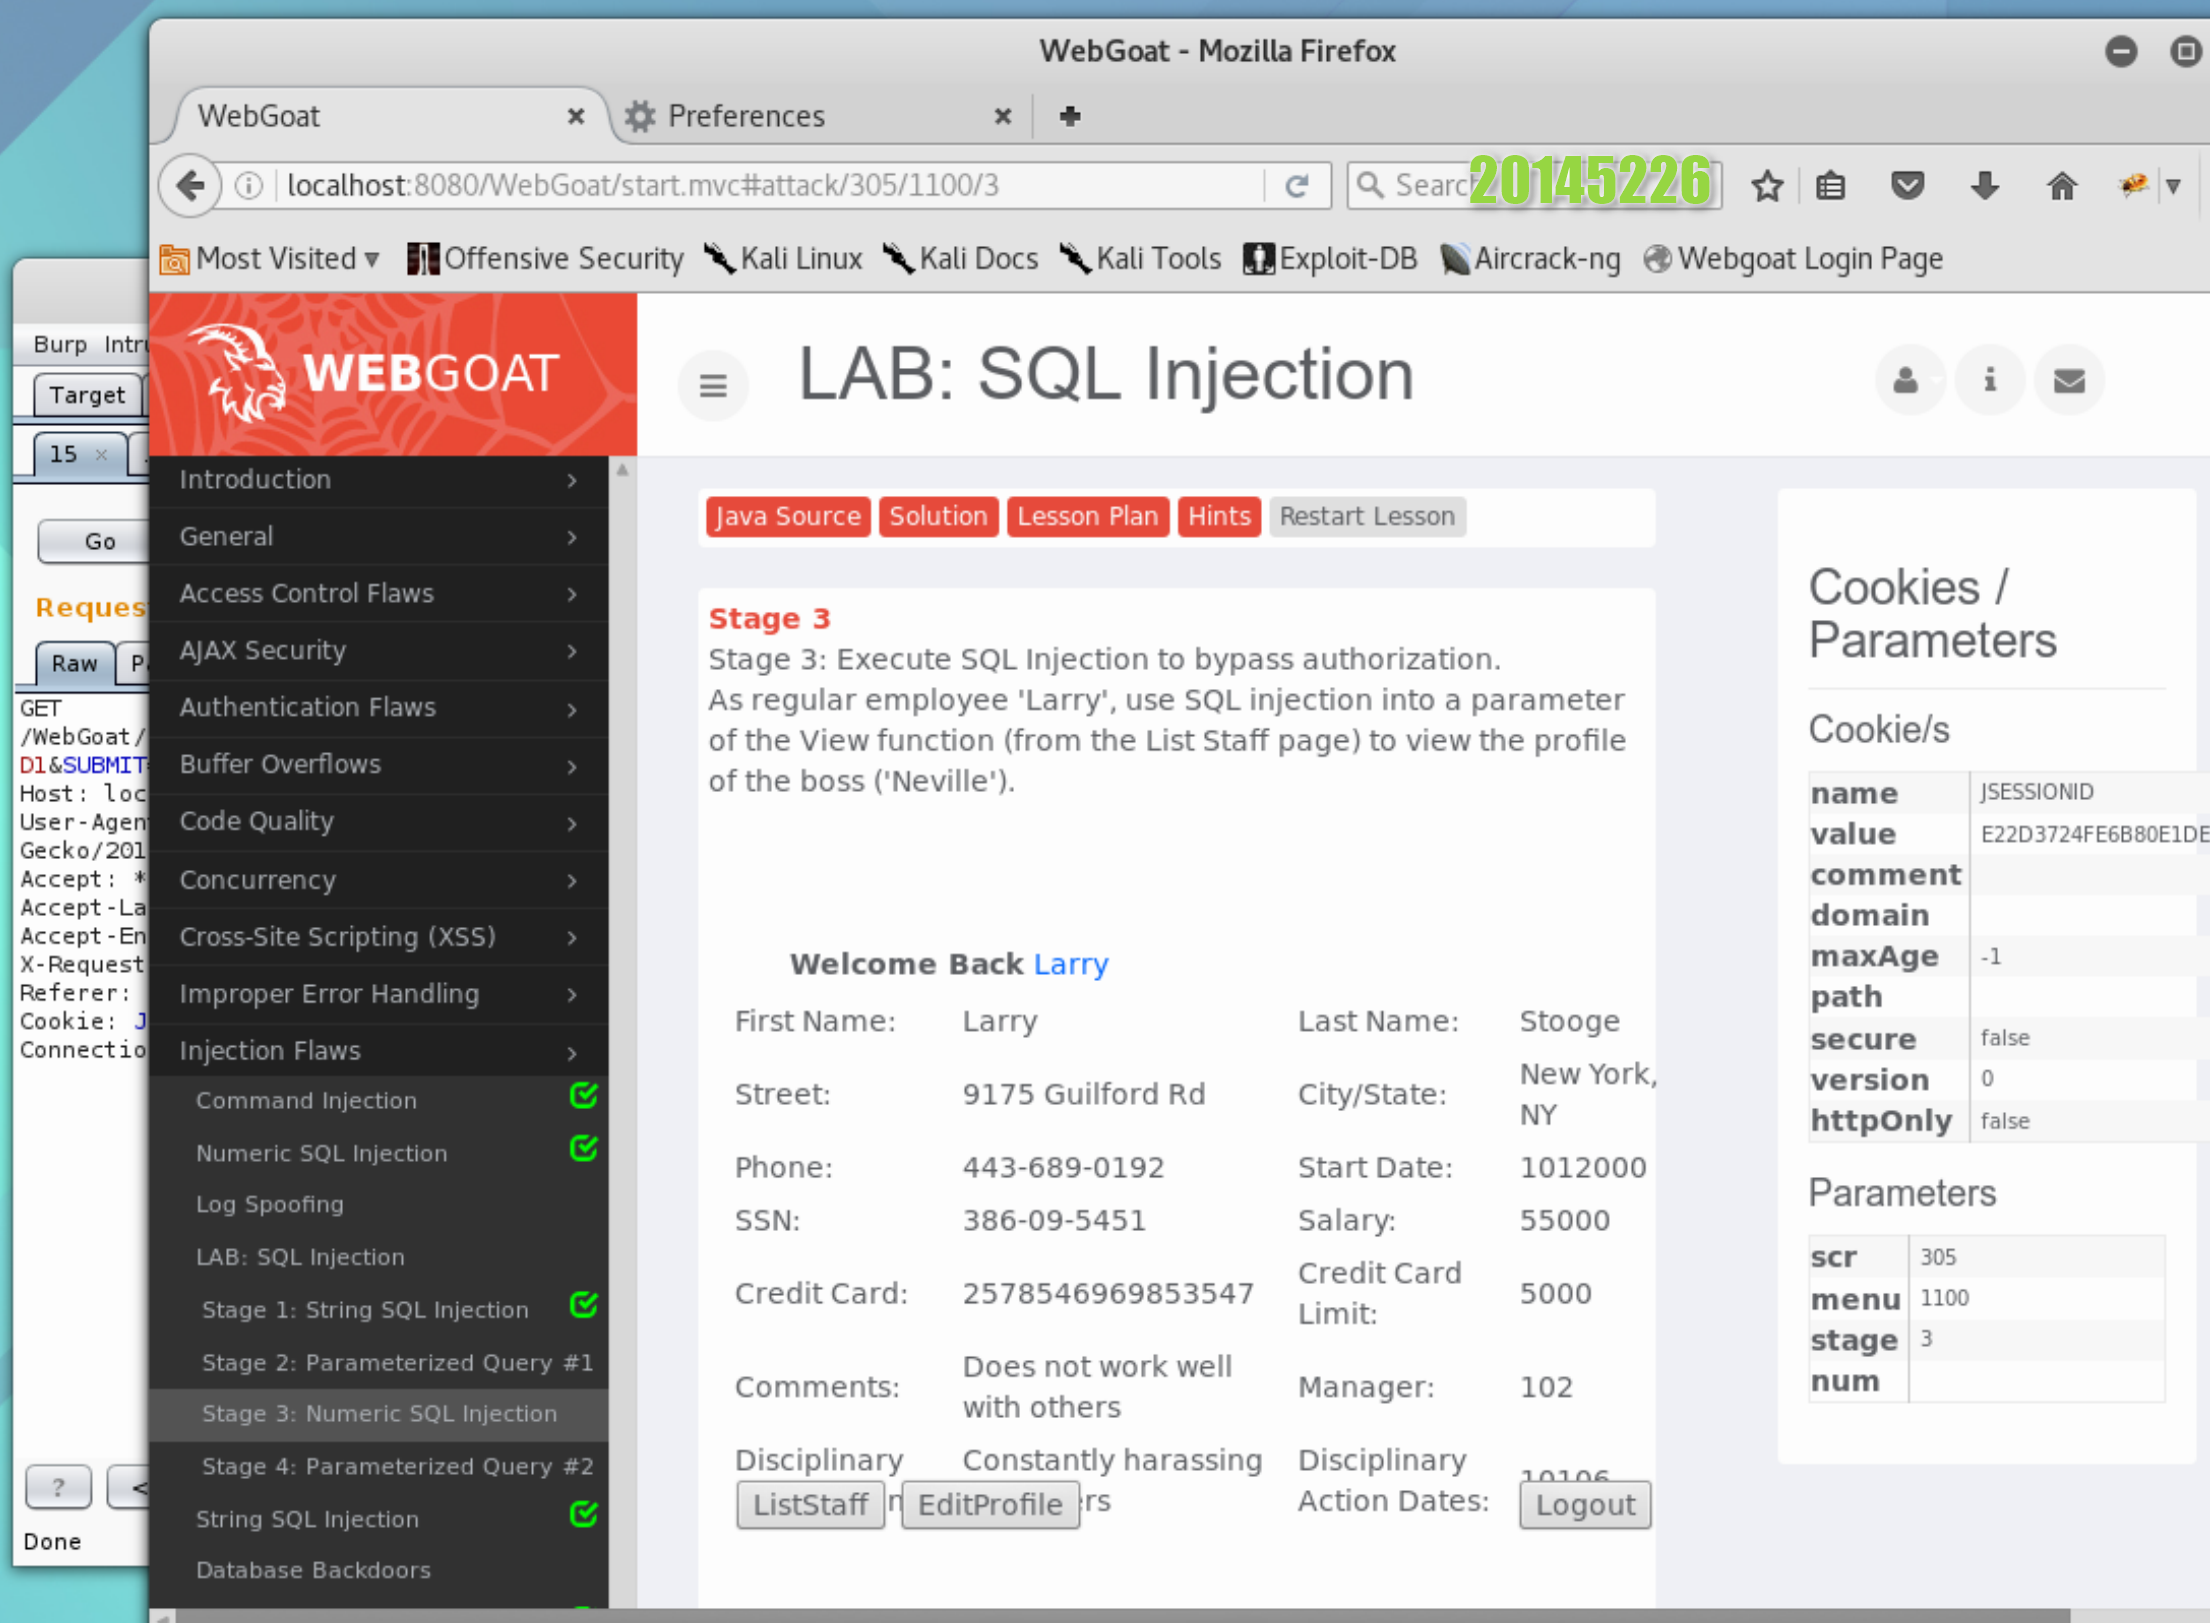Show the Hints button

1219,517
